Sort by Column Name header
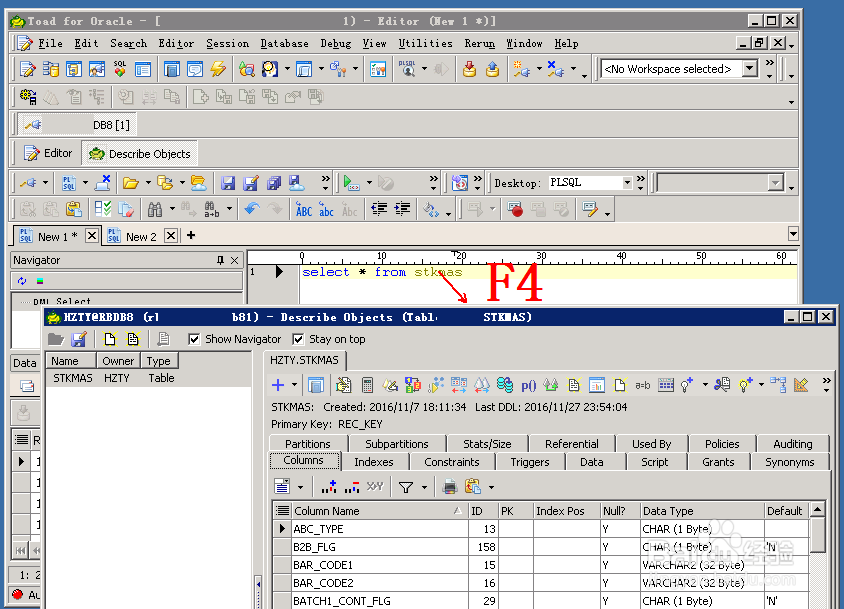Image resolution: width=844 pixels, height=609 pixels. [x=379, y=511]
